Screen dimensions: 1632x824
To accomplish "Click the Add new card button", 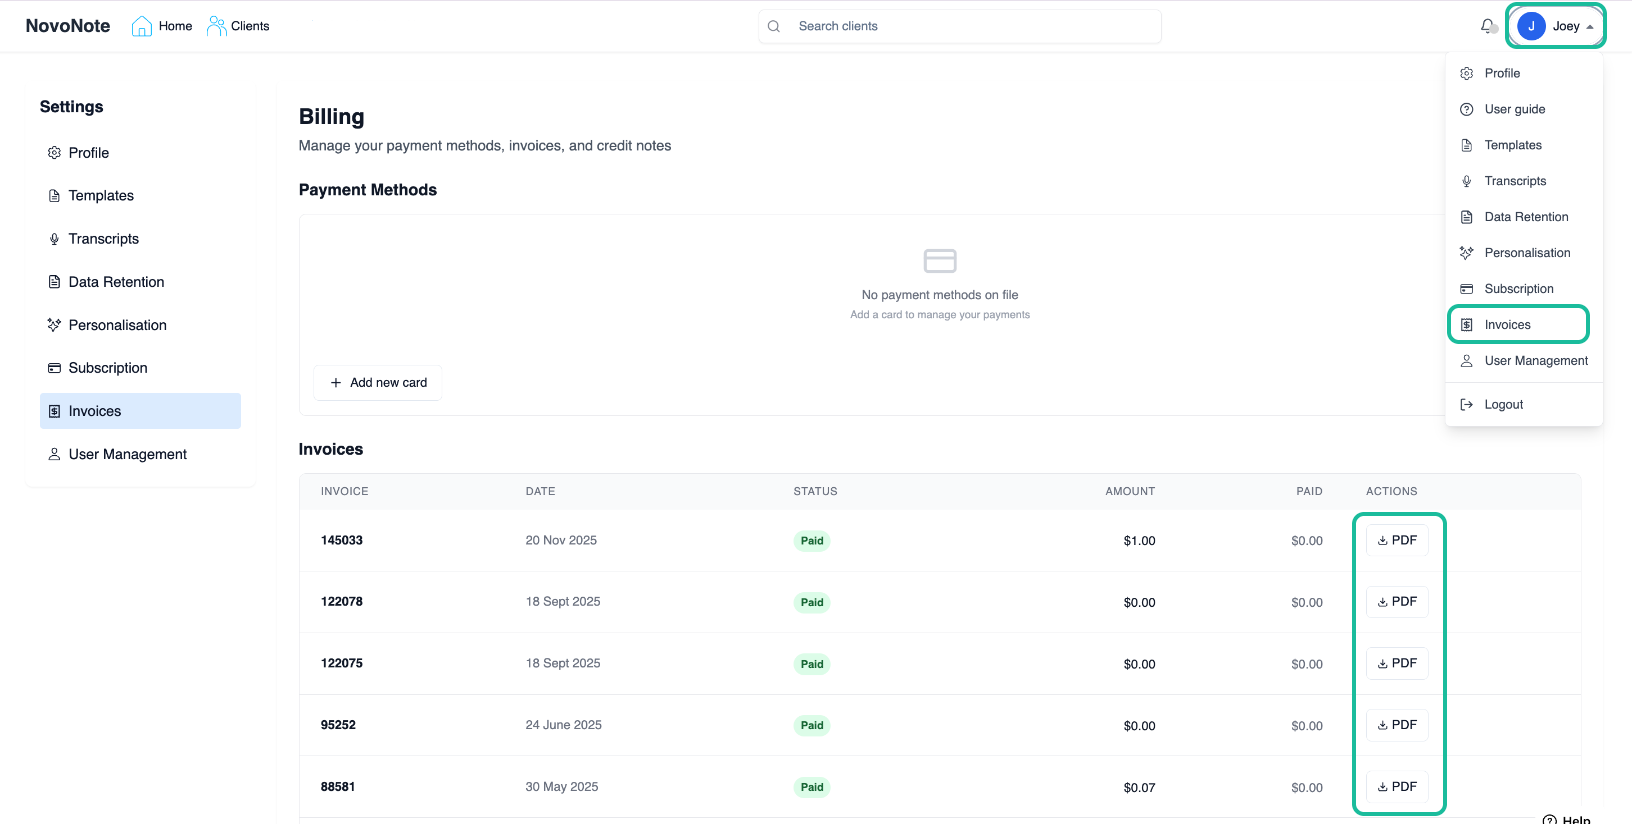I will pos(378,383).
